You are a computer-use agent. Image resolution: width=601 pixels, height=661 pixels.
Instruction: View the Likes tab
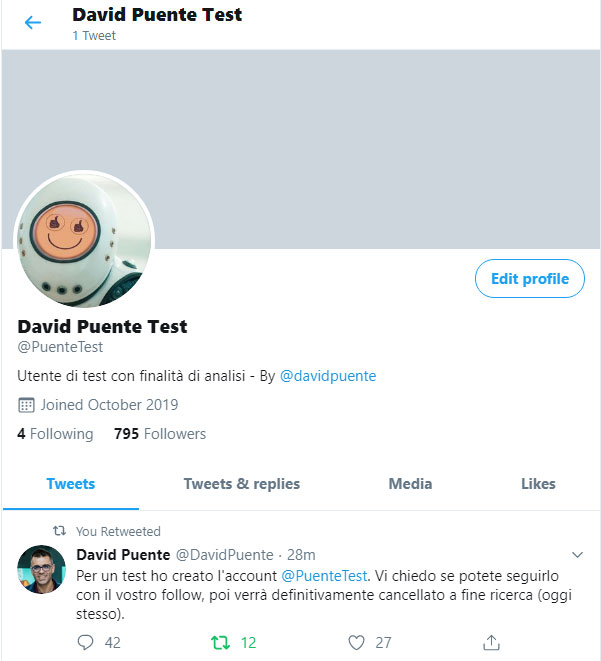coord(538,484)
